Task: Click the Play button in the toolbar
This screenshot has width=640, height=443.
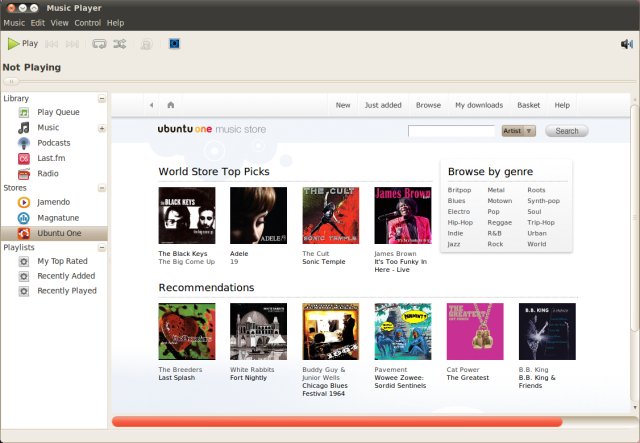Action: (x=22, y=44)
